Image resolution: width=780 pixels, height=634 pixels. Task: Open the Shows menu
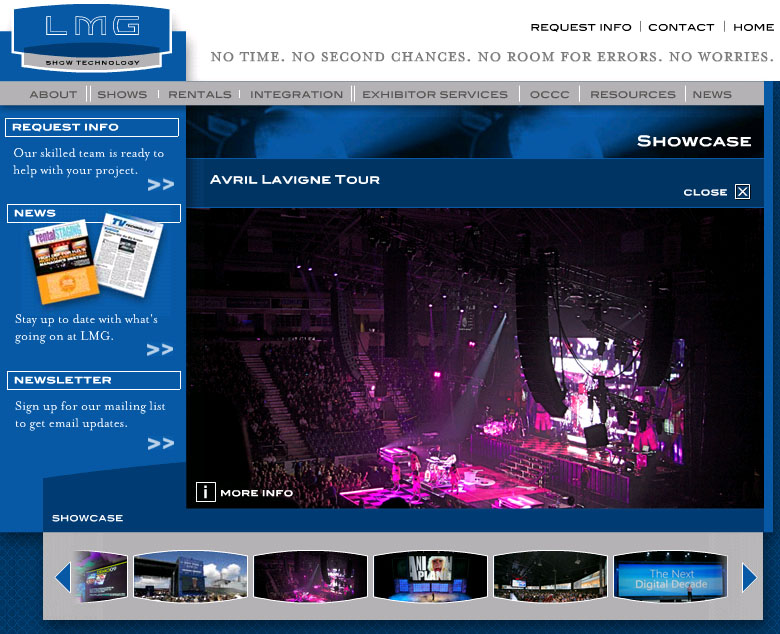pos(122,94)
